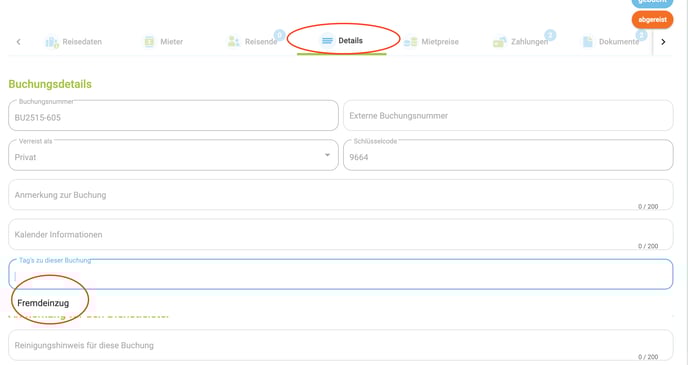This screenshot has height=365, width=688.
Task: Click the Reisende people icon
Action: (233, 42)
